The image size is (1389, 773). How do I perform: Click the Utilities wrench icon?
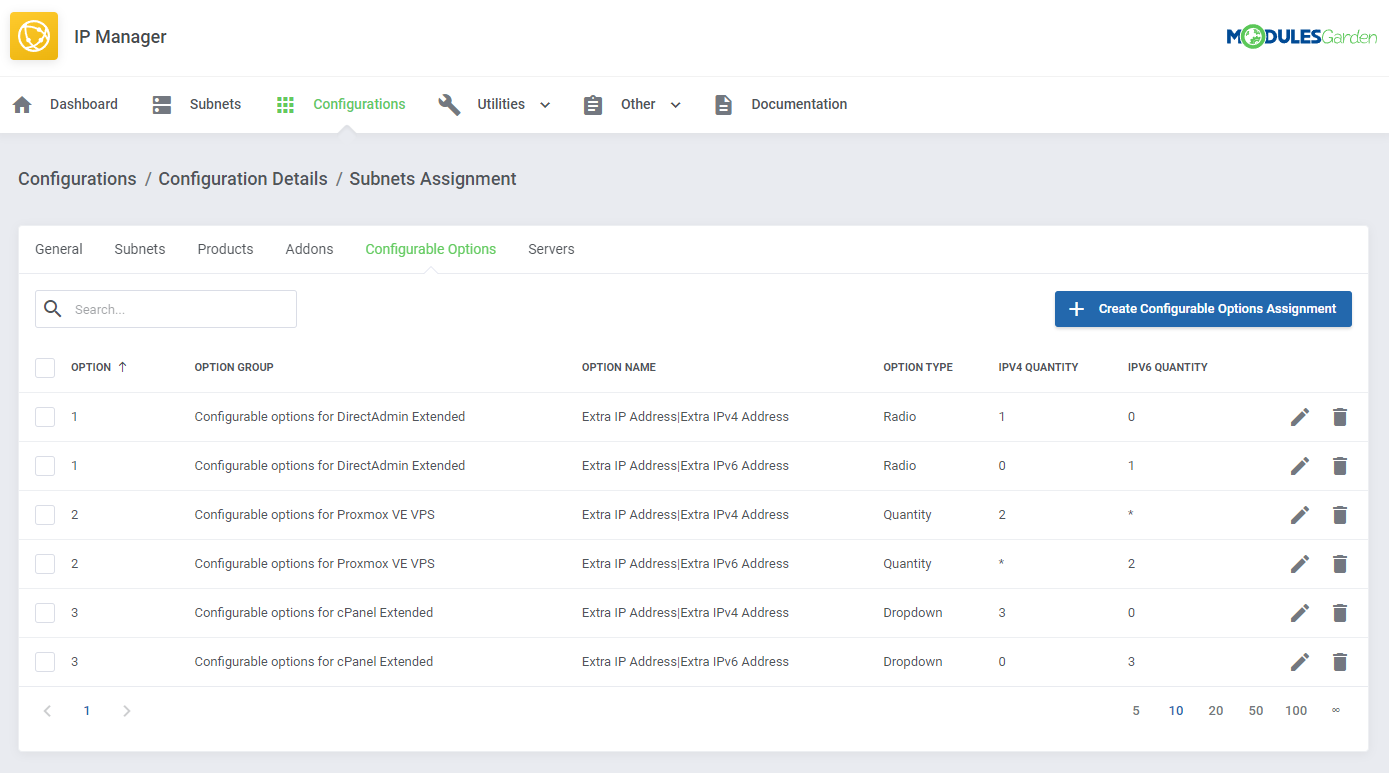[449, 103]
